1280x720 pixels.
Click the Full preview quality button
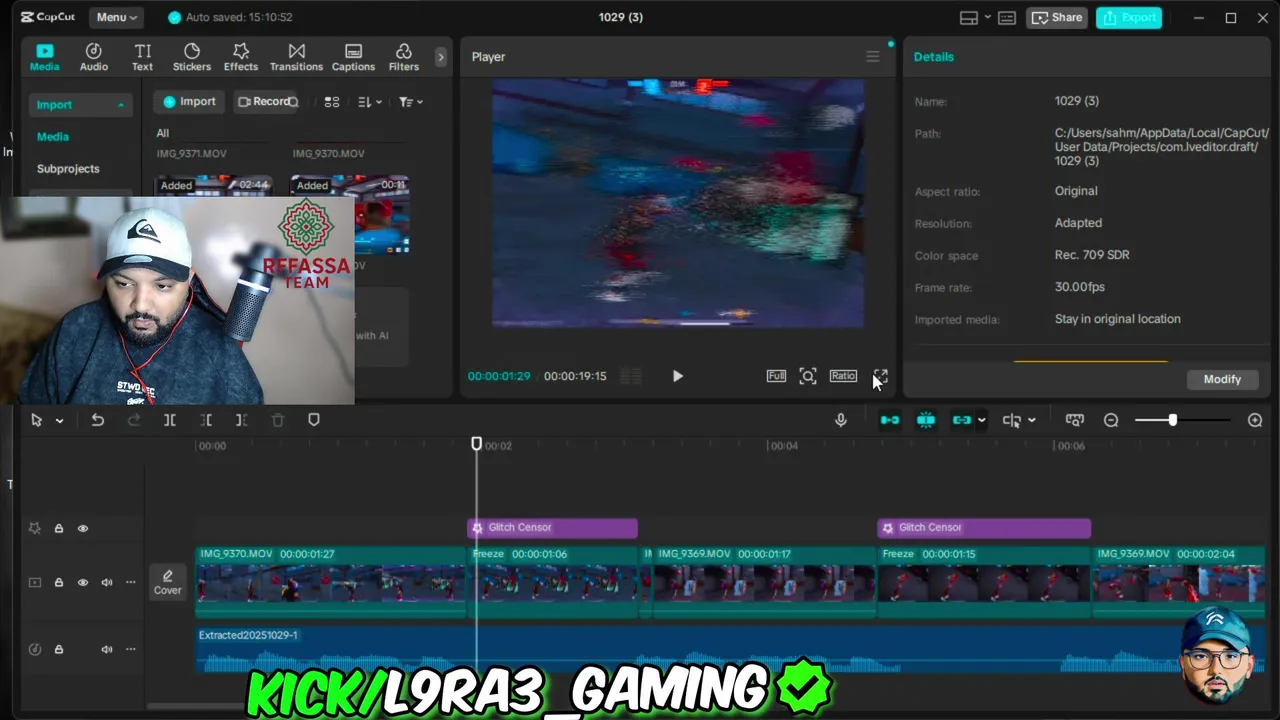(x=776, y=376)
